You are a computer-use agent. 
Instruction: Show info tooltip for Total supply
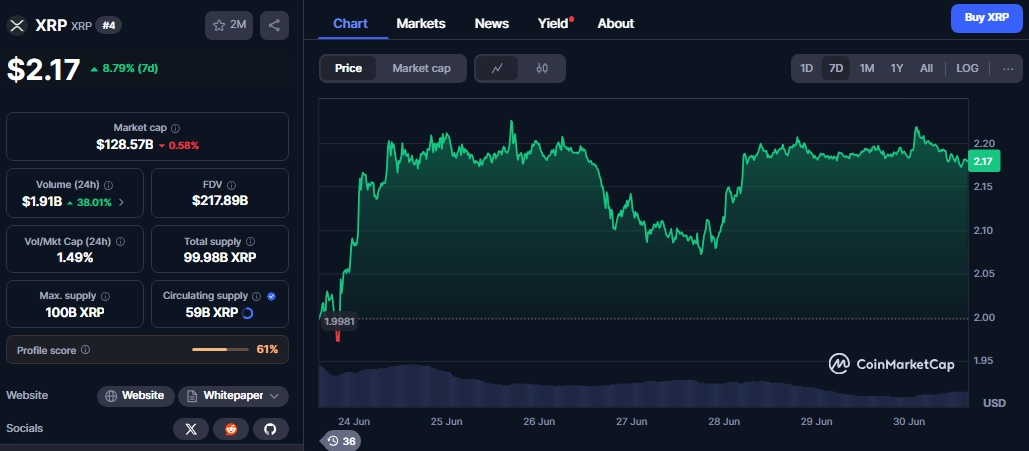pyautogui.click(x=251, y=242)
